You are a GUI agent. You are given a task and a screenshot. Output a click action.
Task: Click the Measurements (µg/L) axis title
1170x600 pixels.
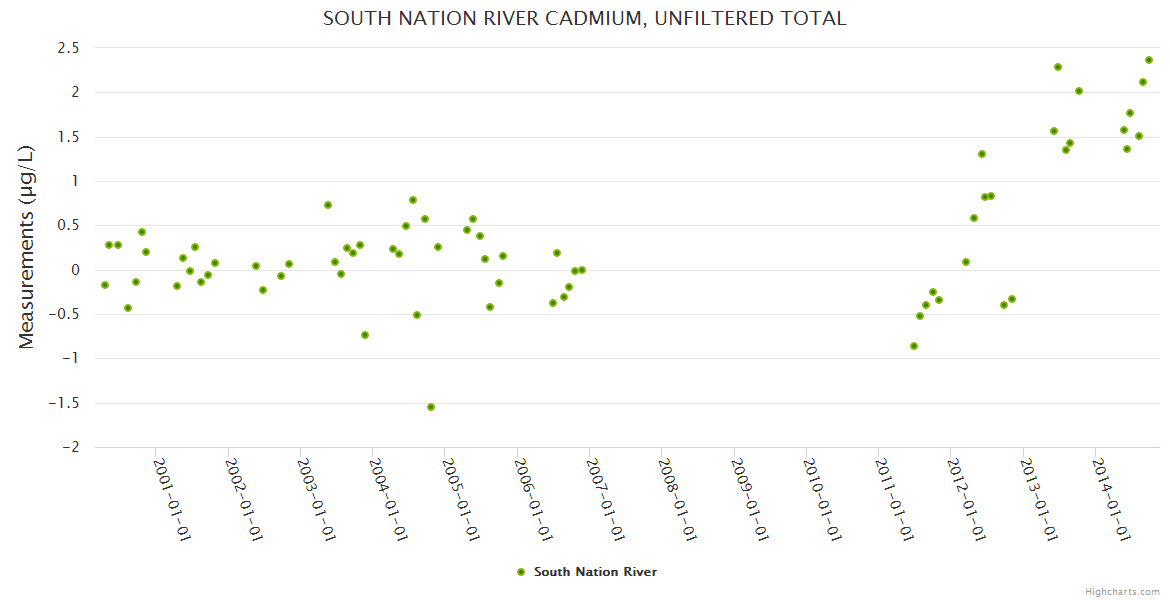tap(27, 247)
